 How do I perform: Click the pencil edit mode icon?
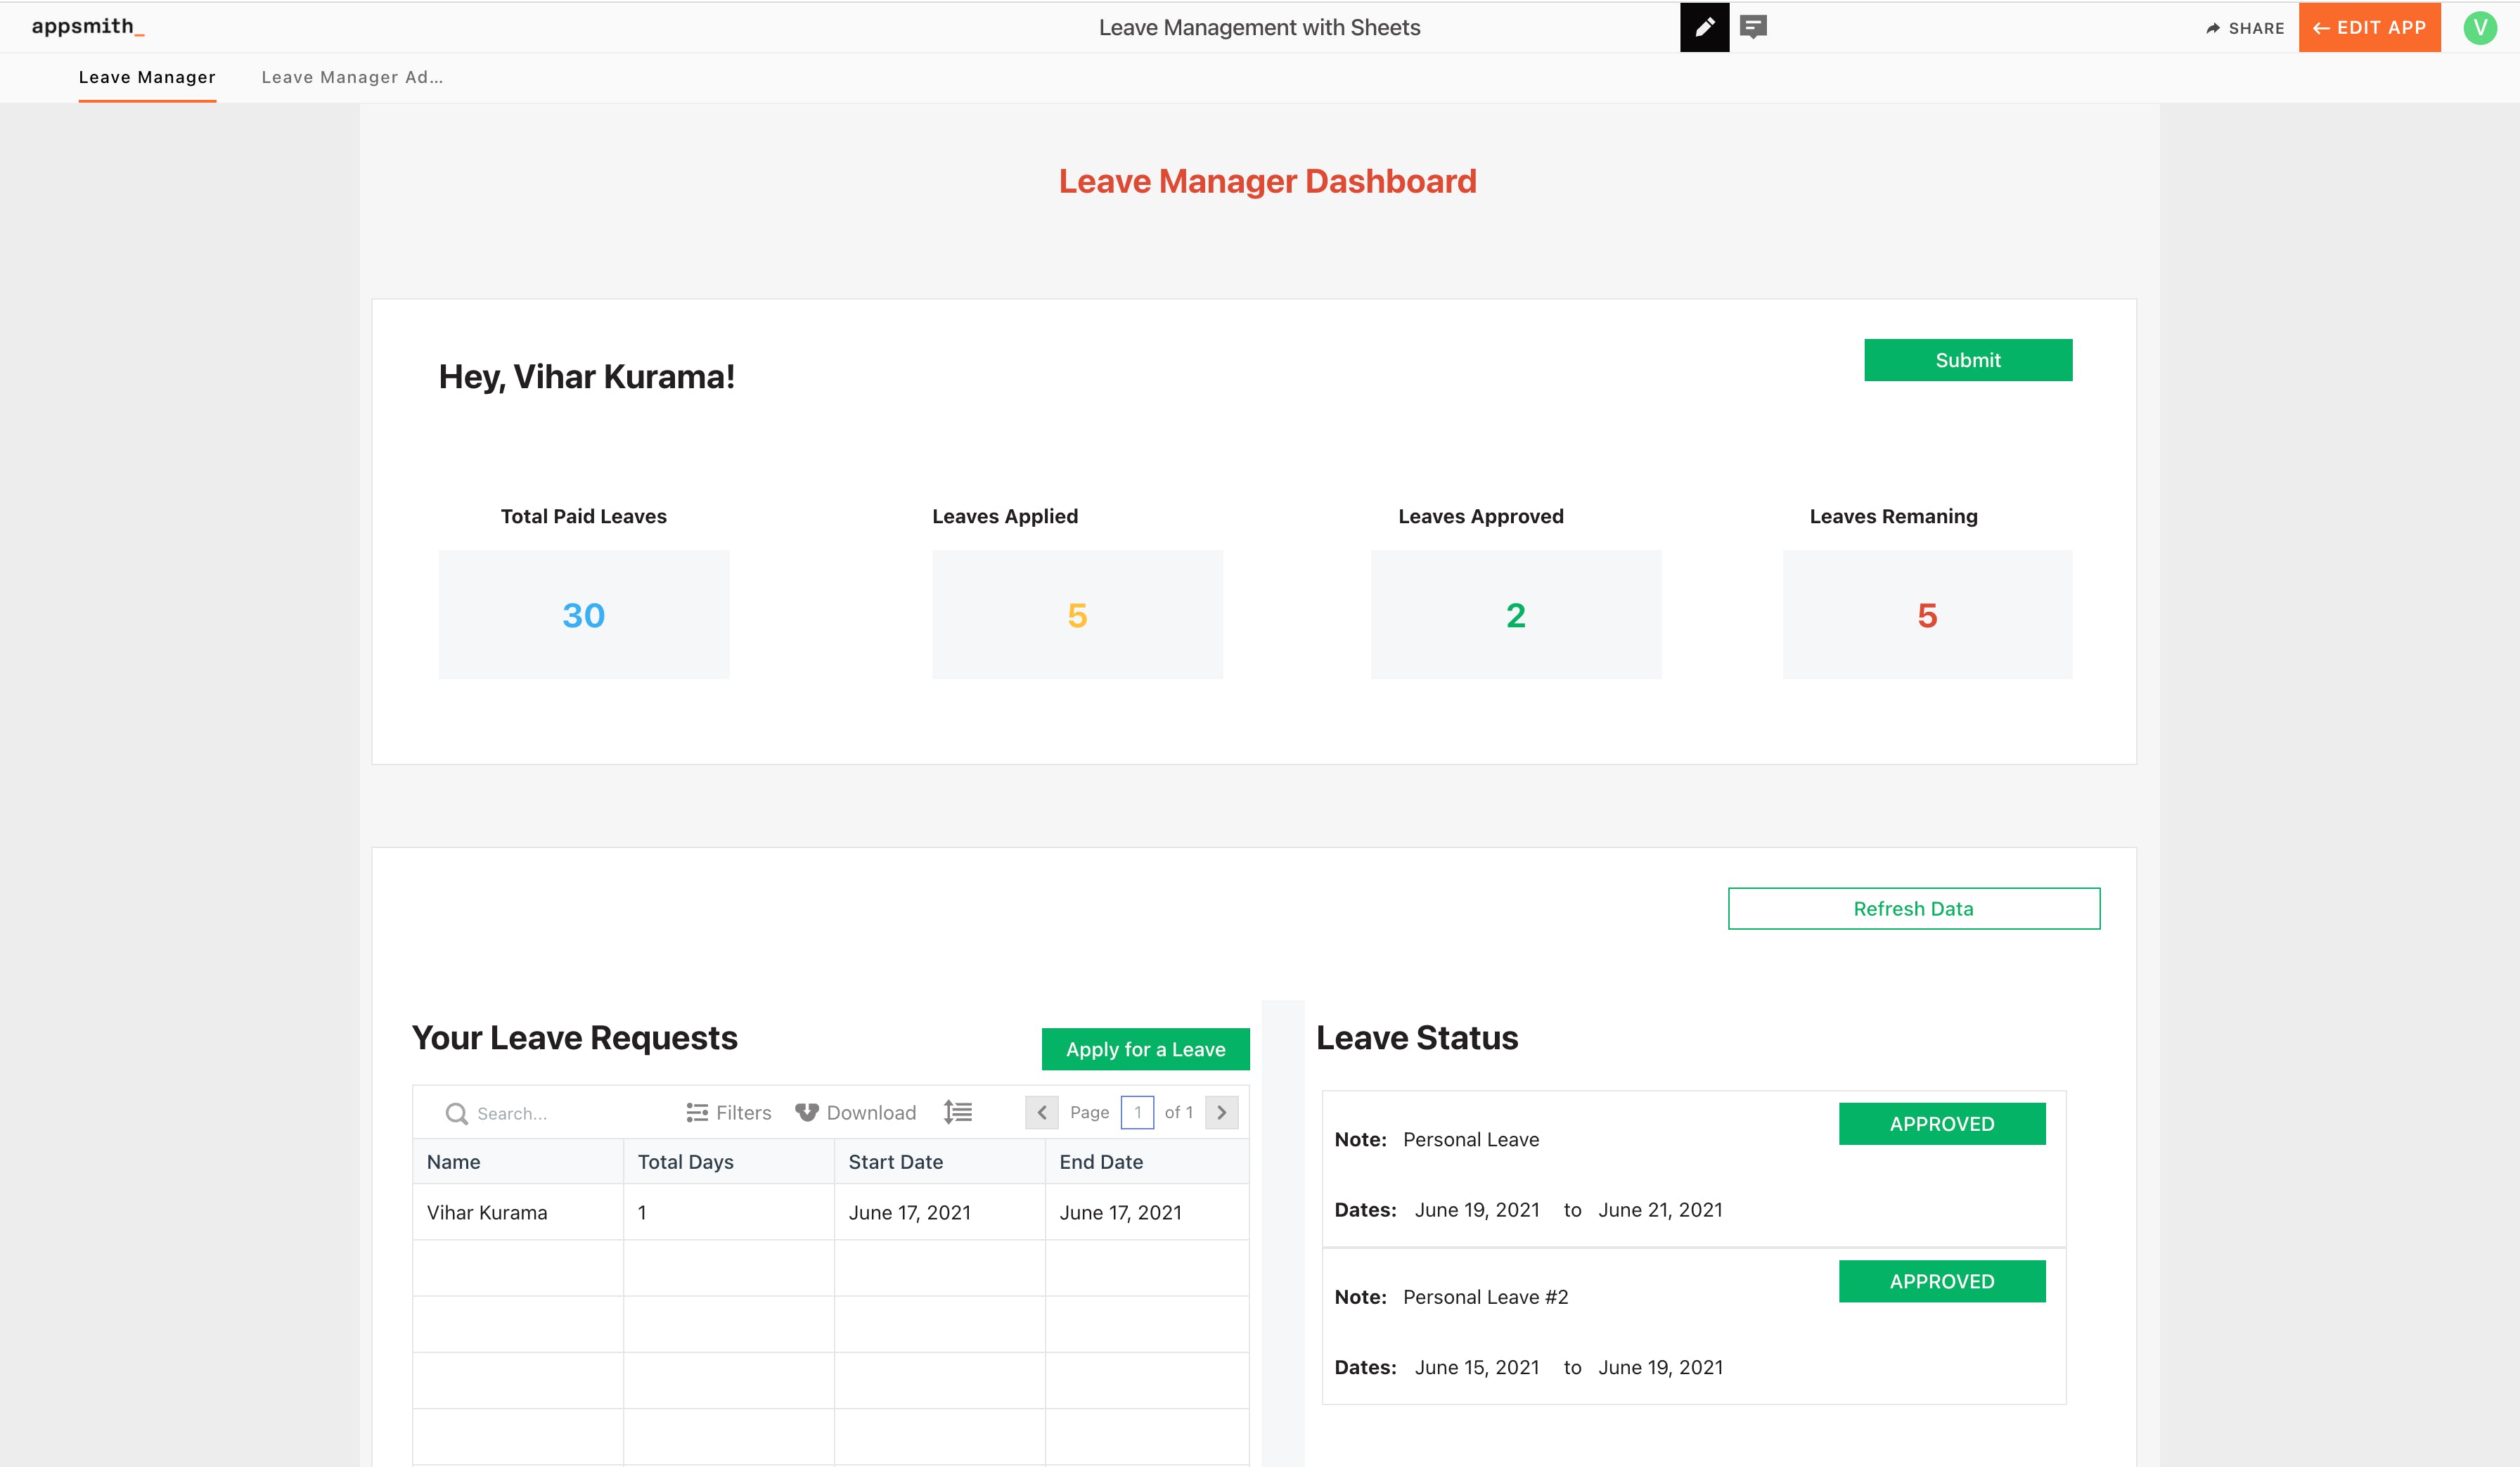[1704, 27]
